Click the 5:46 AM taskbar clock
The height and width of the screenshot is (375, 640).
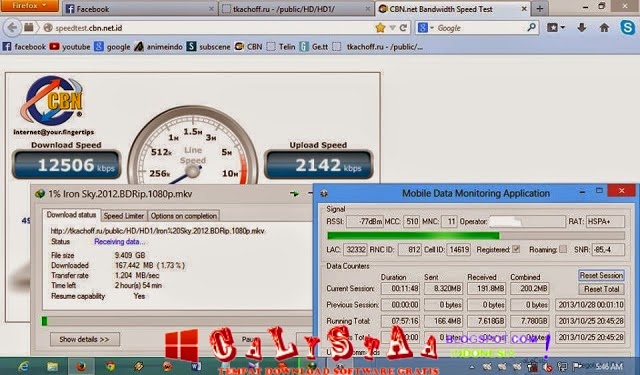point(609,366)
